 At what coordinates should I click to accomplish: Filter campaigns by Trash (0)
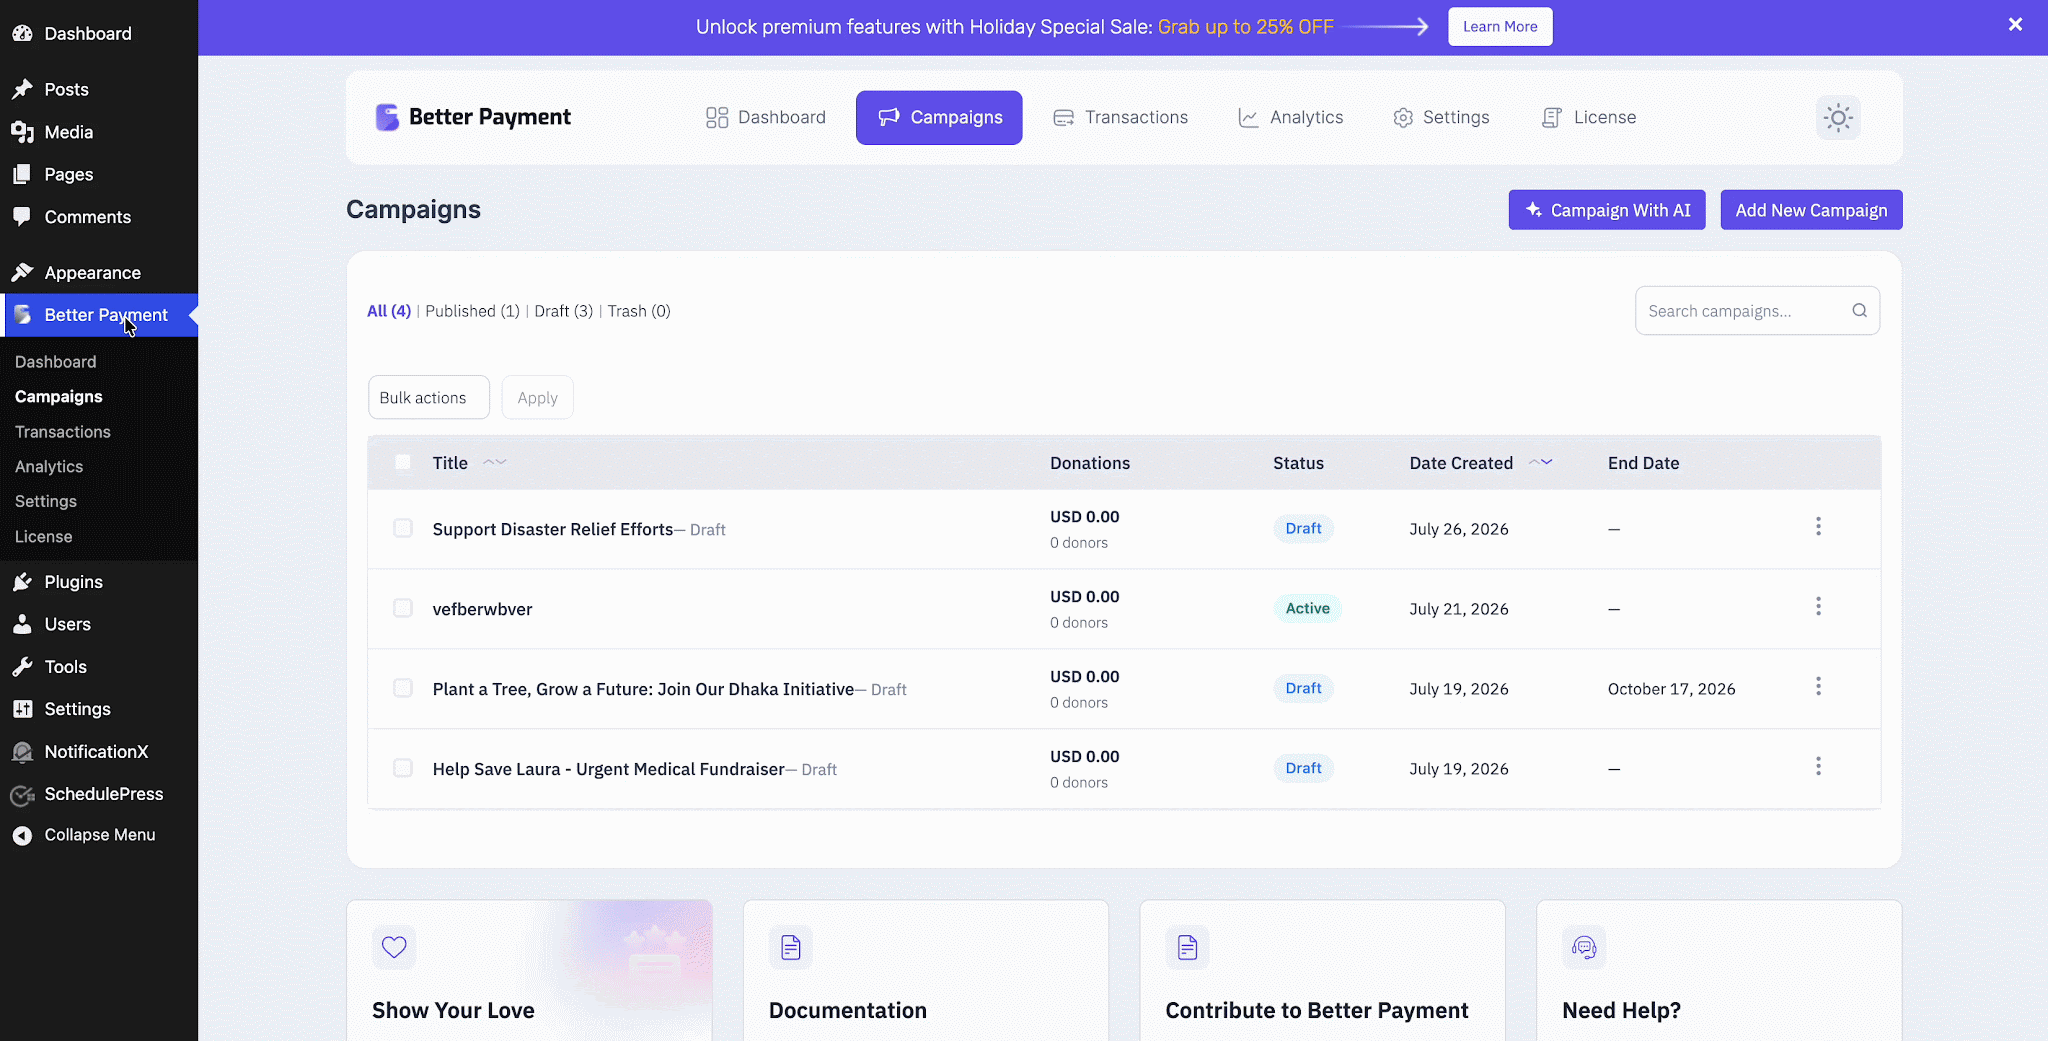point(639,311)
